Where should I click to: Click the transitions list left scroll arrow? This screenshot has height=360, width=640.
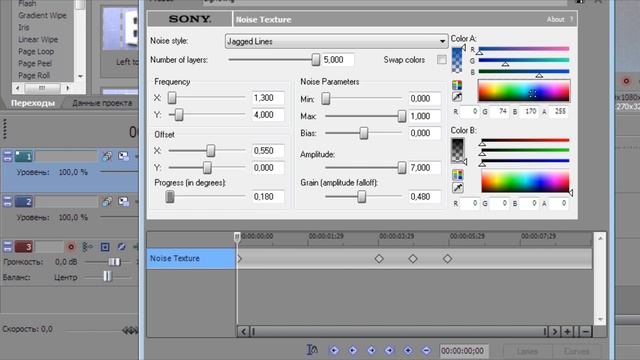[17, 88]
